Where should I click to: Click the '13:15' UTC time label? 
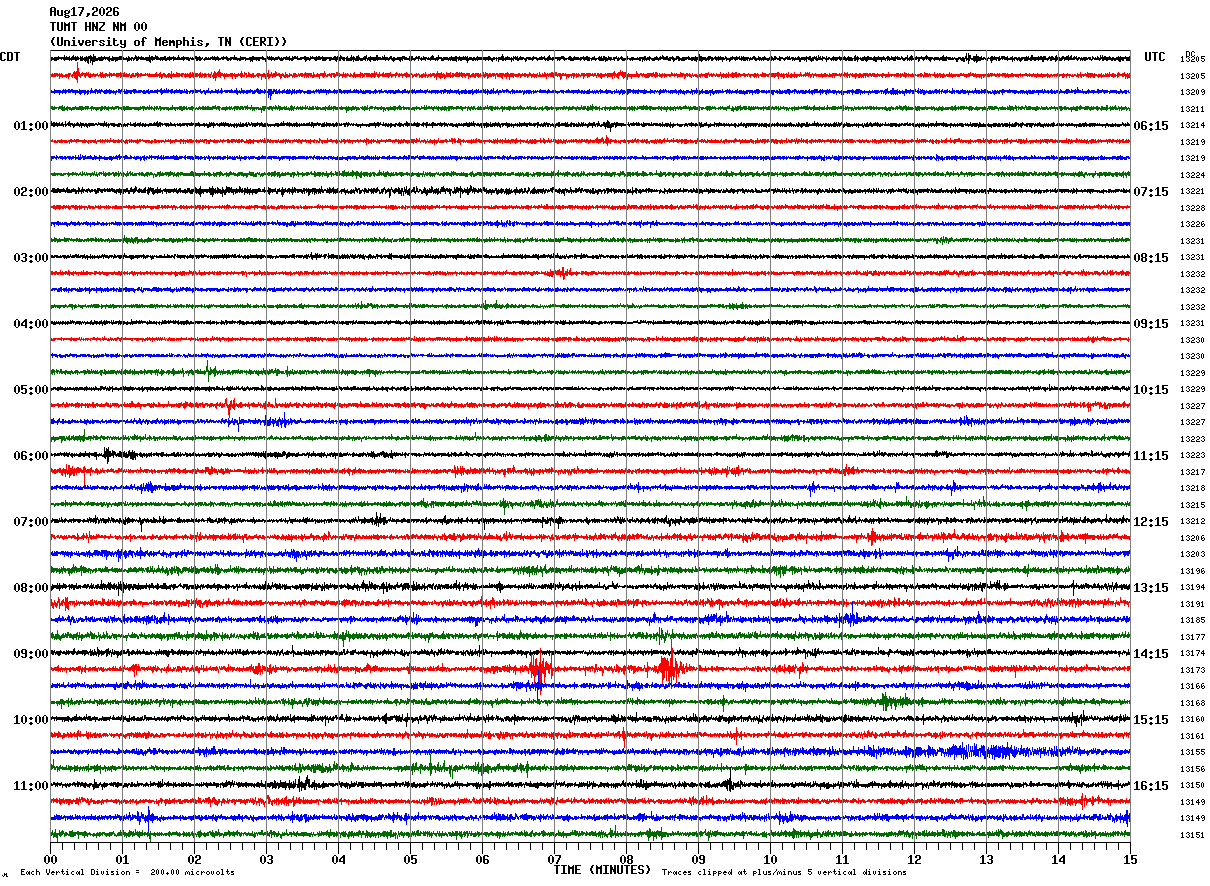click(x=1151, y=588)
